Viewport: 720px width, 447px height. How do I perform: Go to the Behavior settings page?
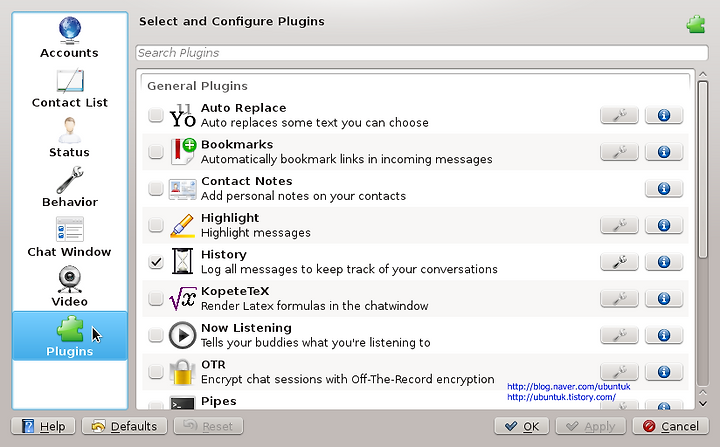[69, 187]
